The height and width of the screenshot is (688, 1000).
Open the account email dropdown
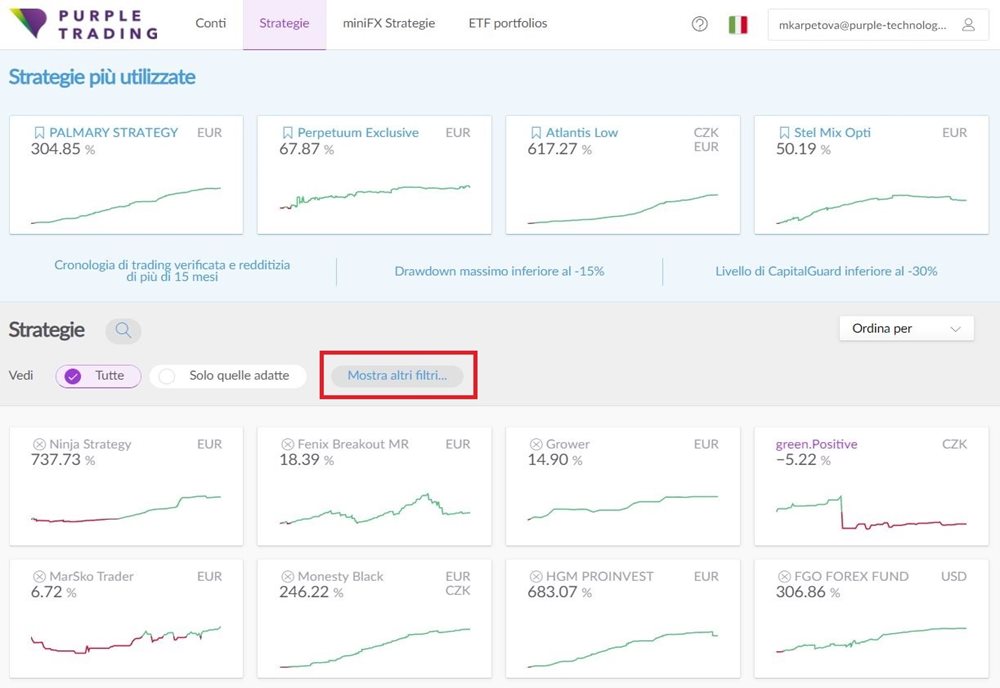[x=878, y=25]
